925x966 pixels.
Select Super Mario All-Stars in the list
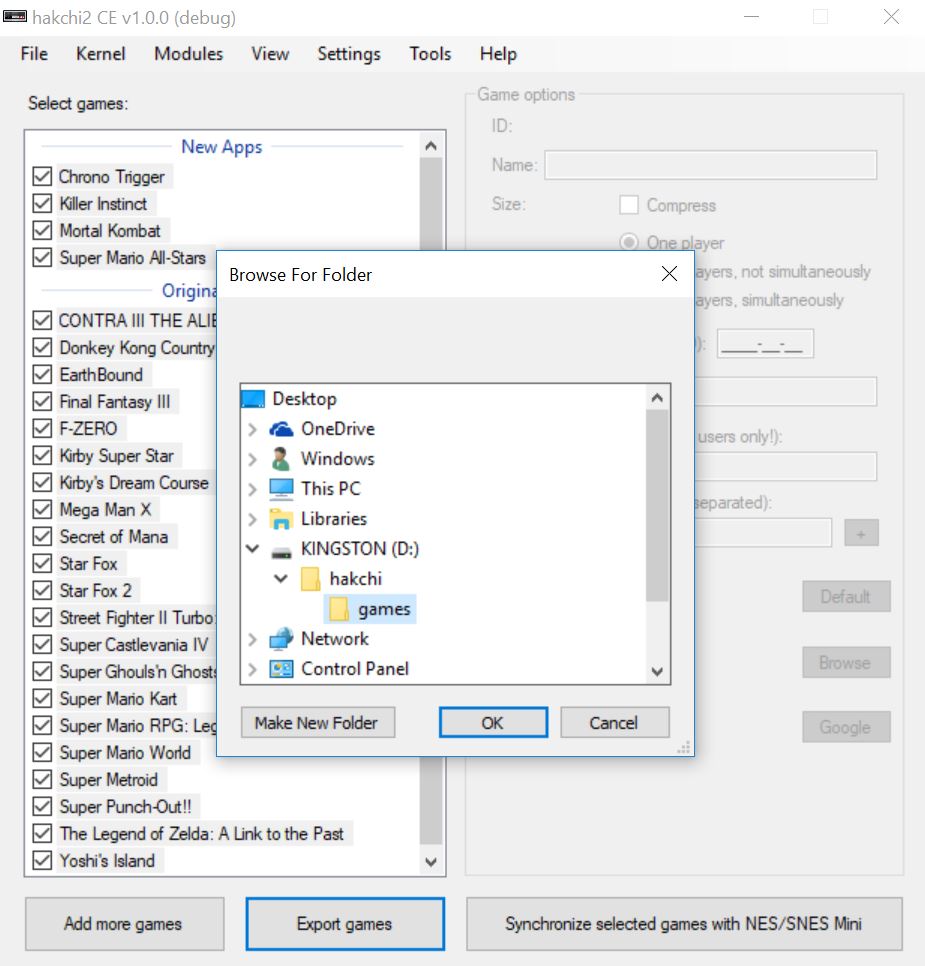click(132, 258)
